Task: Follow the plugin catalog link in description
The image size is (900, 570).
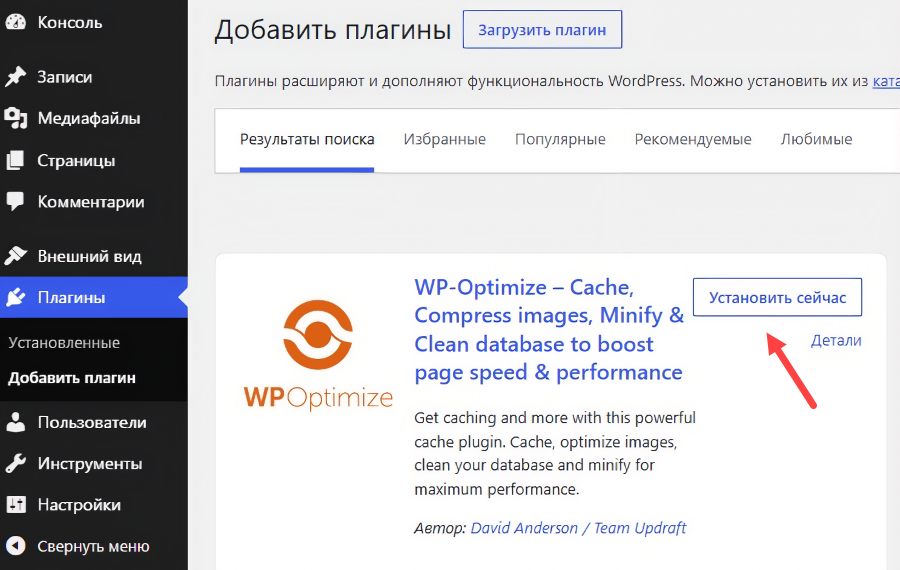Action: pos(886,81)
